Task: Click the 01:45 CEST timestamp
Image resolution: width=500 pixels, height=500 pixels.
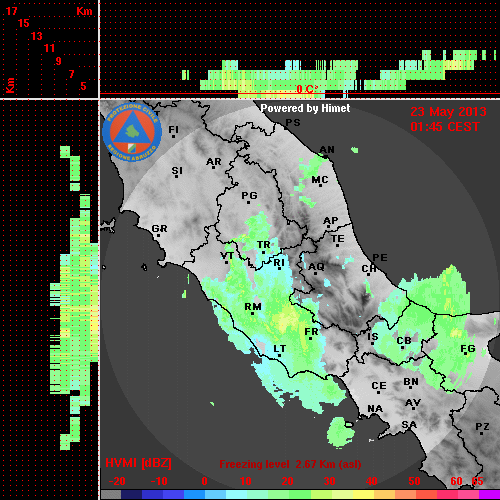Action: pyautogui.click(x=445, y=127)
